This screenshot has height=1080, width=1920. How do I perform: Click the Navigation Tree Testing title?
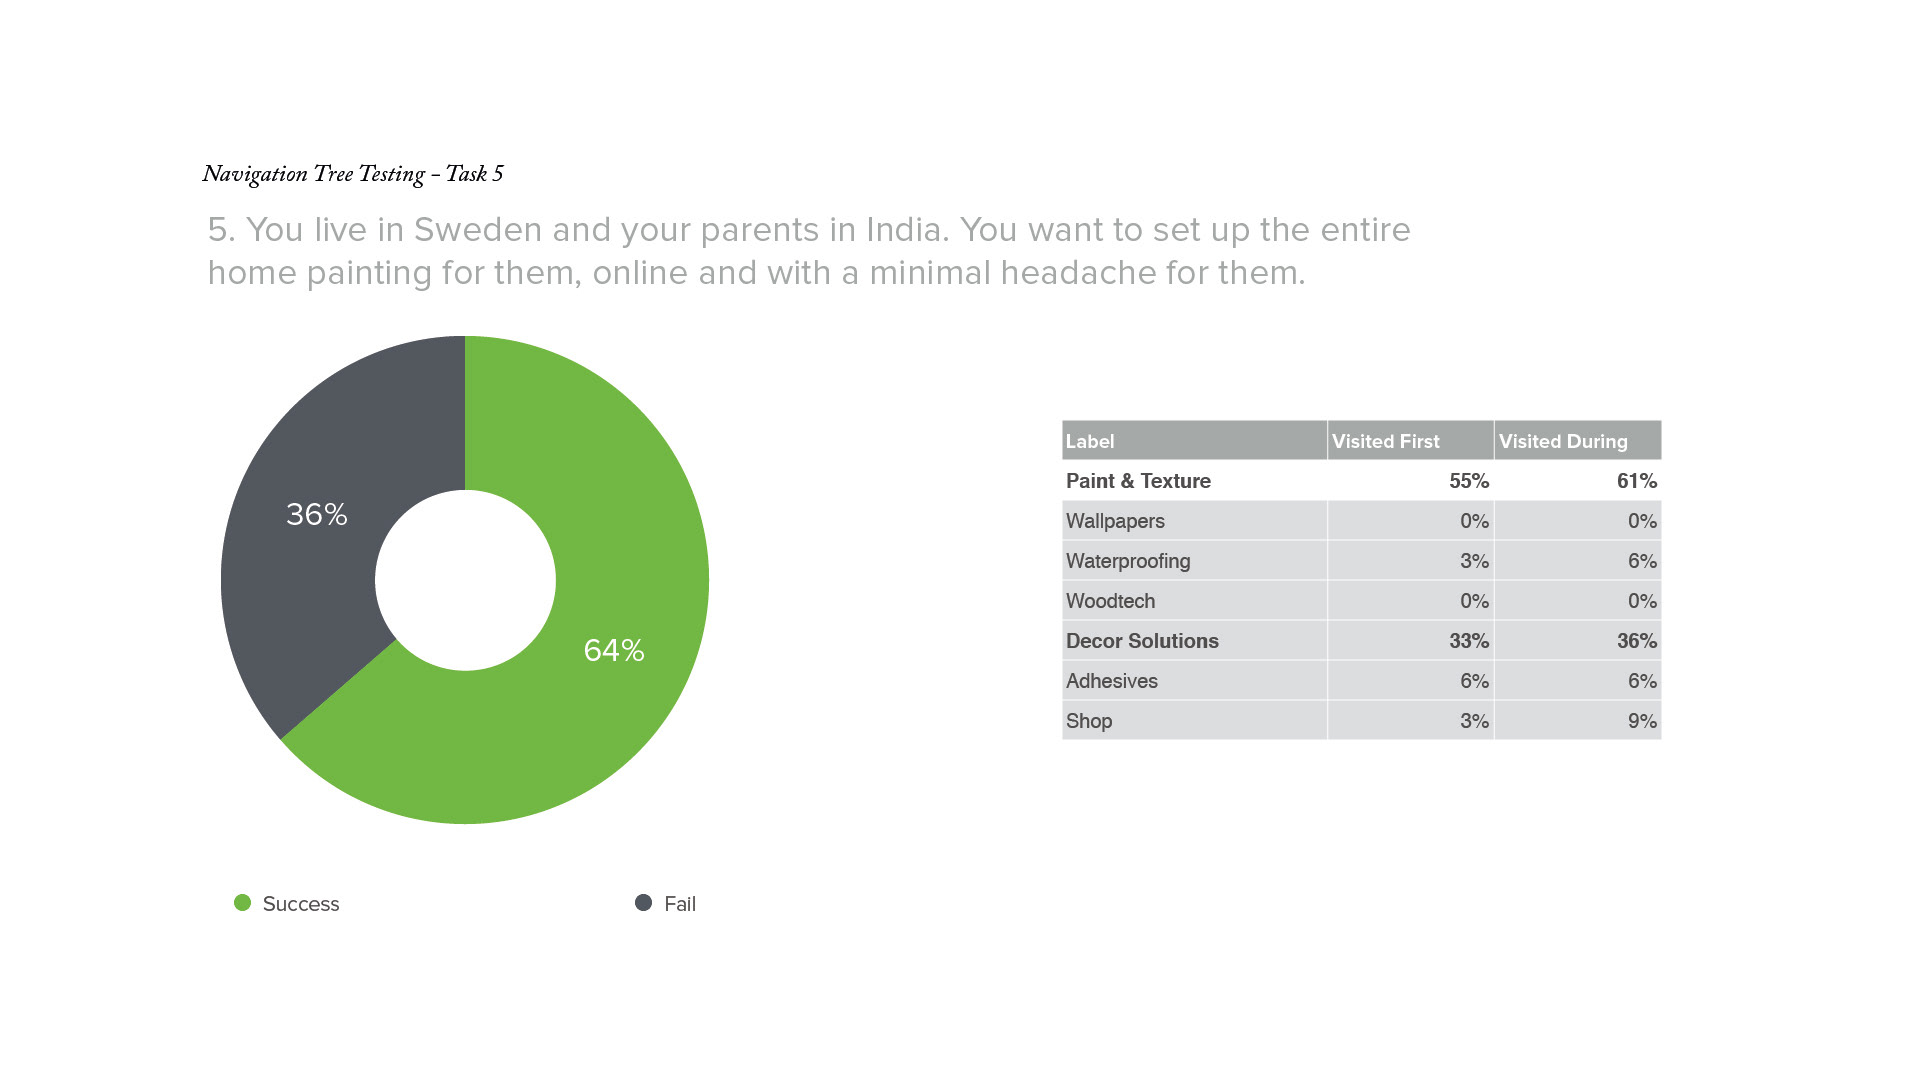tap(353, 174)
